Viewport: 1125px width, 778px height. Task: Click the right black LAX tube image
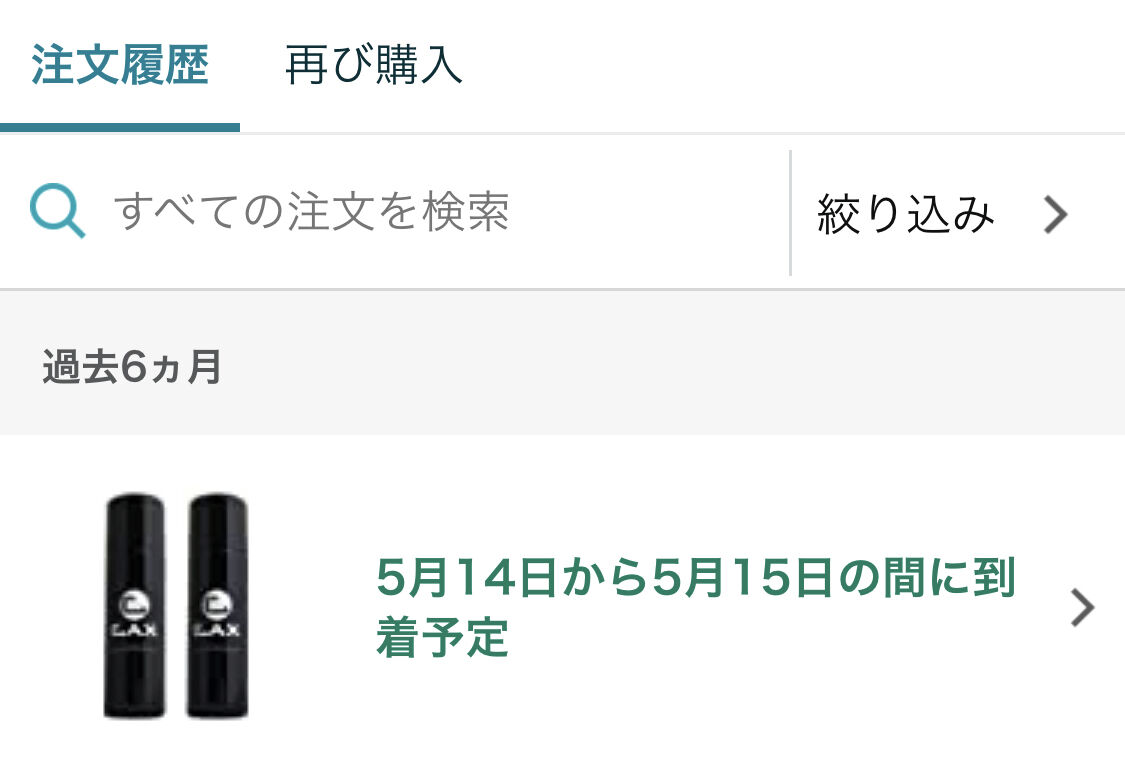coord(217,605)
